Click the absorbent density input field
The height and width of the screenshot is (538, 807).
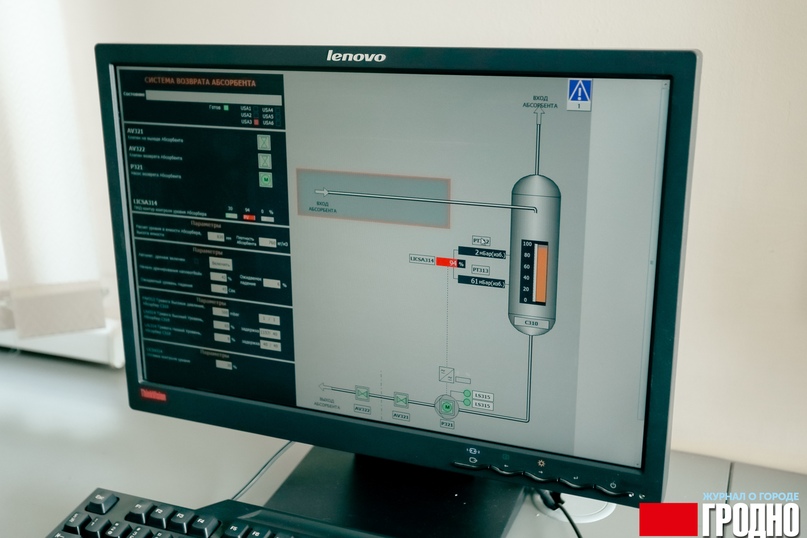tap(268, 242)
